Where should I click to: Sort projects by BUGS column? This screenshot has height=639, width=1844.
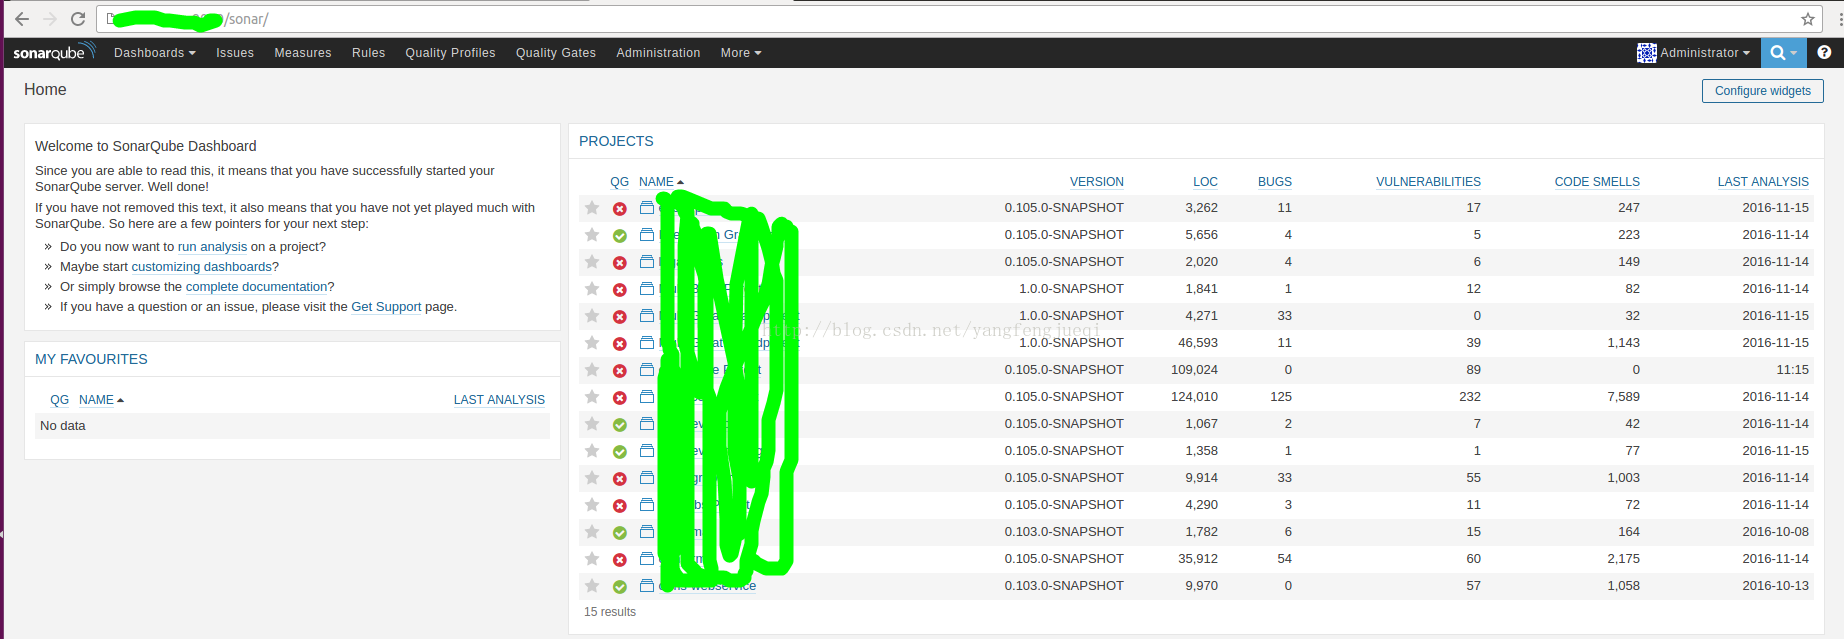tap(1275, 182)
